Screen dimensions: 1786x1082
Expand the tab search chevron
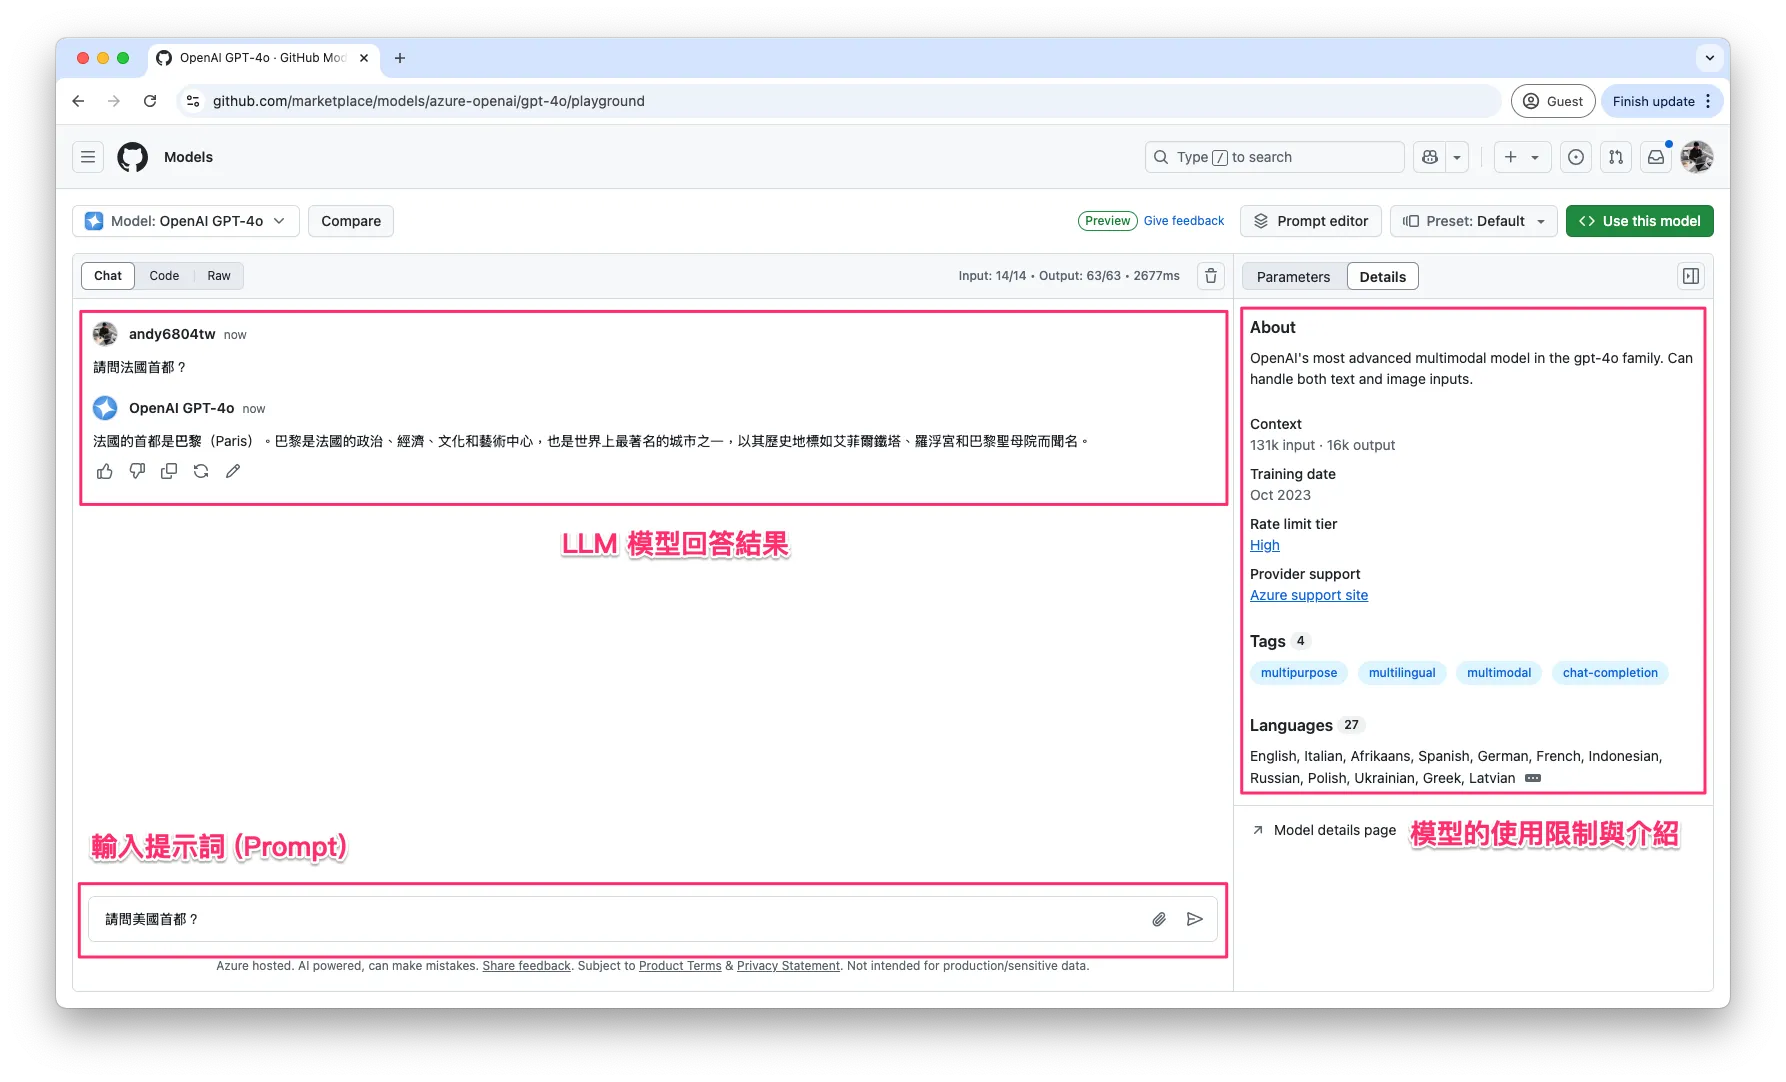click(x=1710, y=58)
